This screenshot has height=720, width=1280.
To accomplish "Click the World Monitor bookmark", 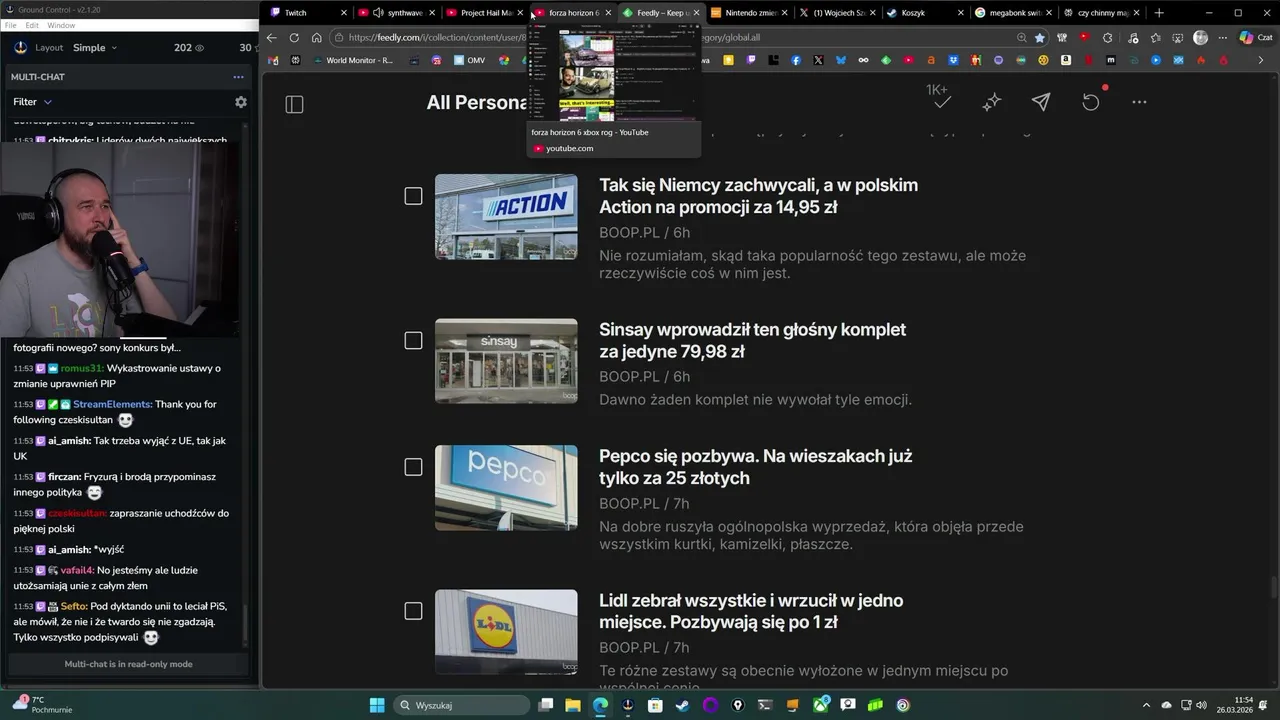I will coord(353,60).
